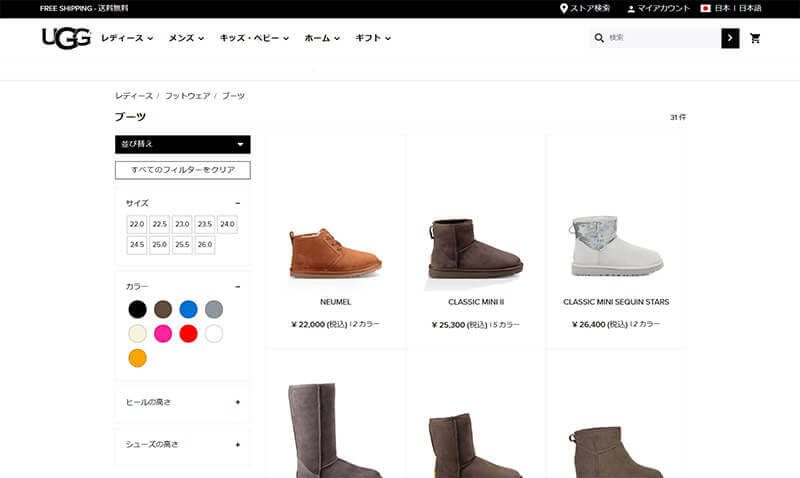Screen dimensions: 800x478
Task: Filter by white color swatch
Action: click(214, 334)
